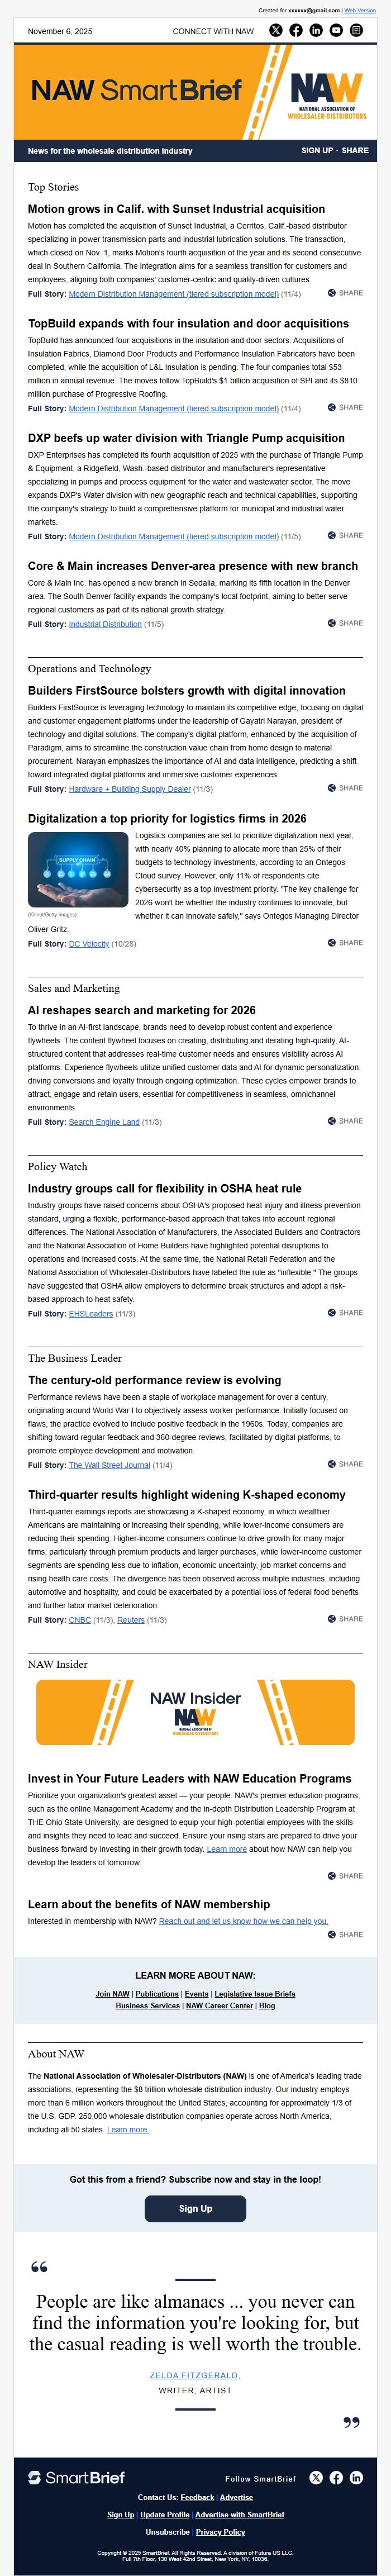Click the footer X icon by Follow SmartBrief
The height and width of the screenshot is (2576, 391).
[x=316, y=2477]
